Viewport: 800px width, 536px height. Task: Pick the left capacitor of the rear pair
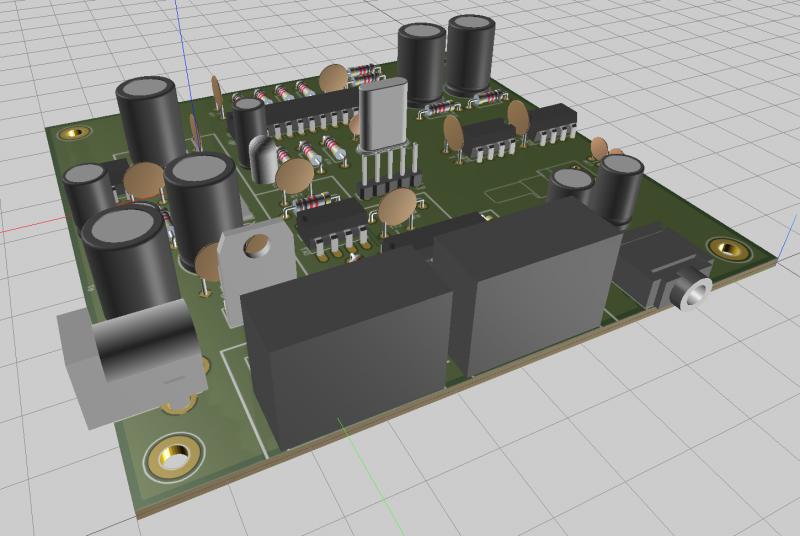(x=422, y=63)
